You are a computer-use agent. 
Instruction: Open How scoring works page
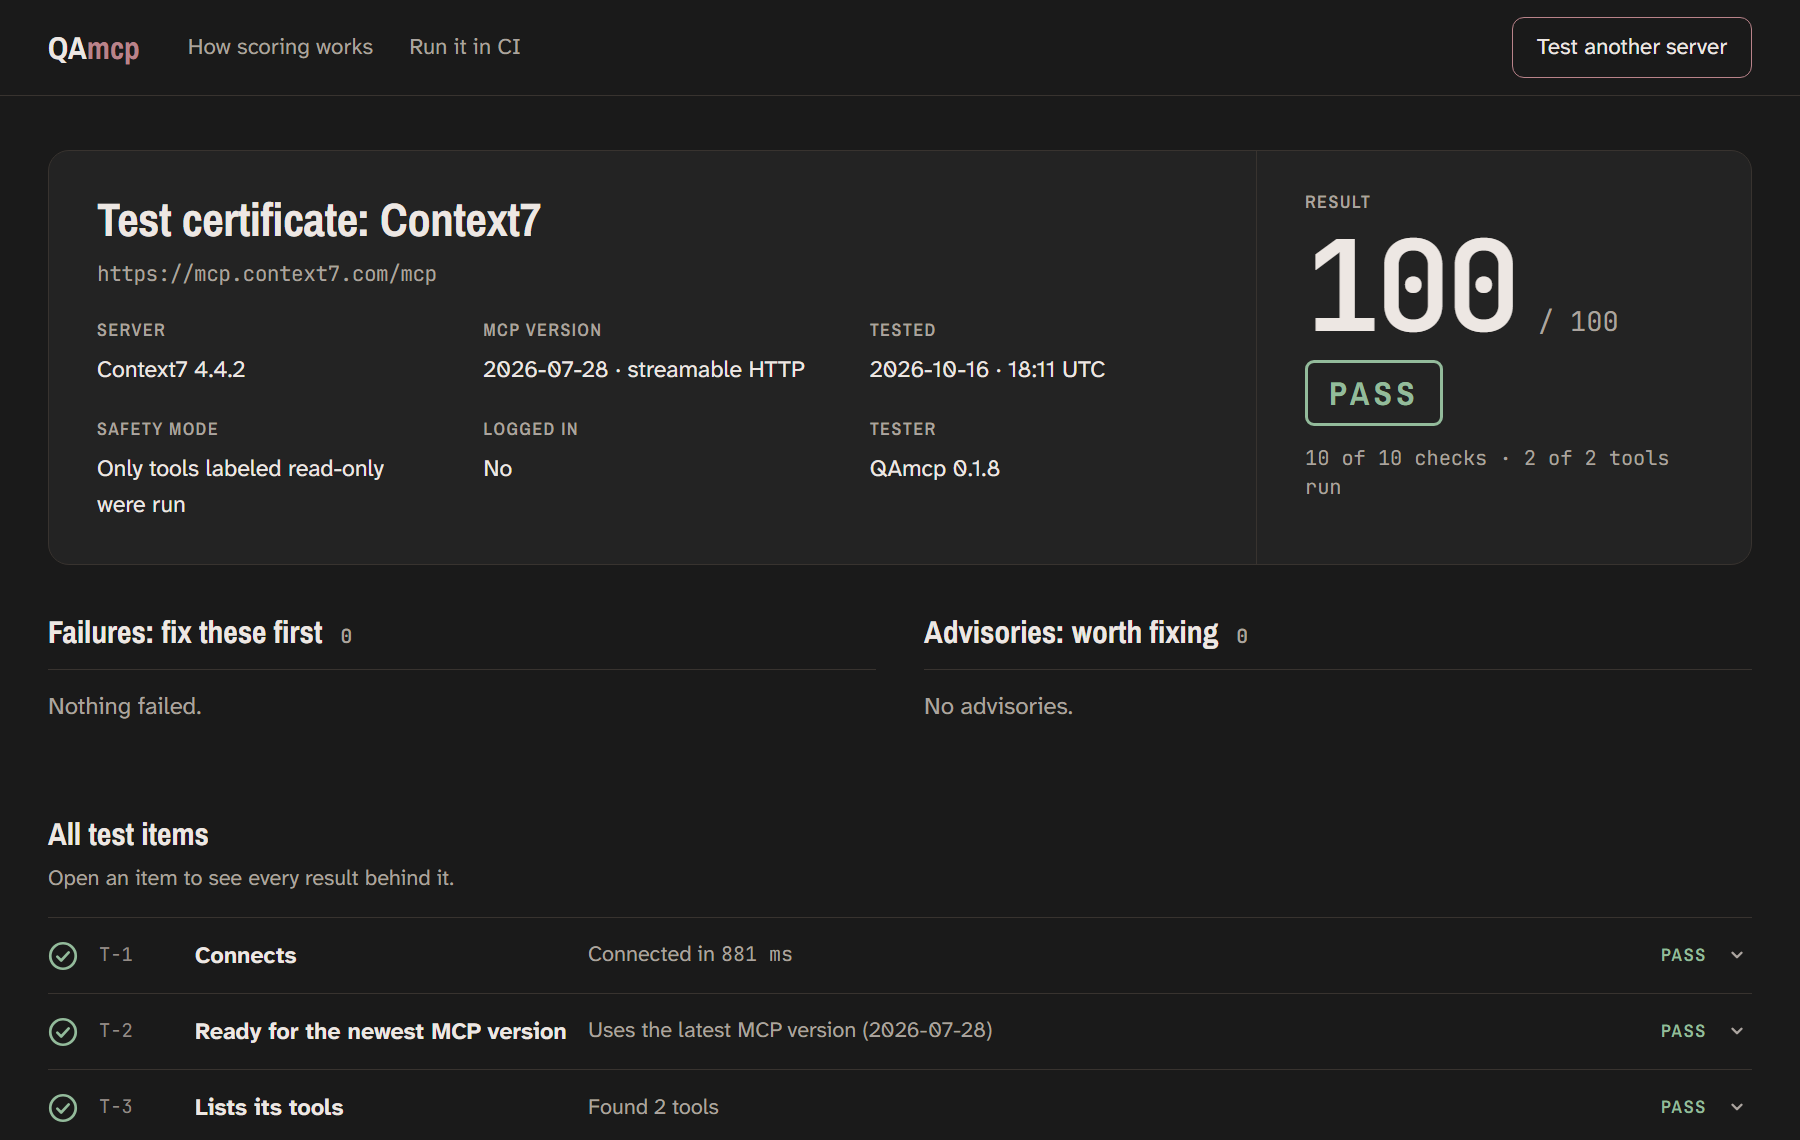point(280,47)
